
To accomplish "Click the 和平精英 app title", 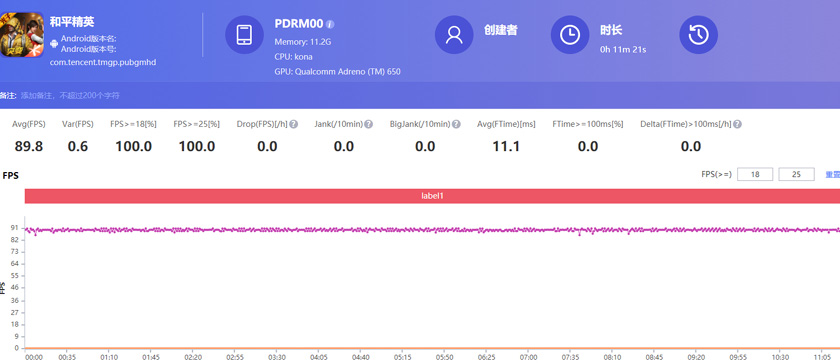I will point(72,22).
